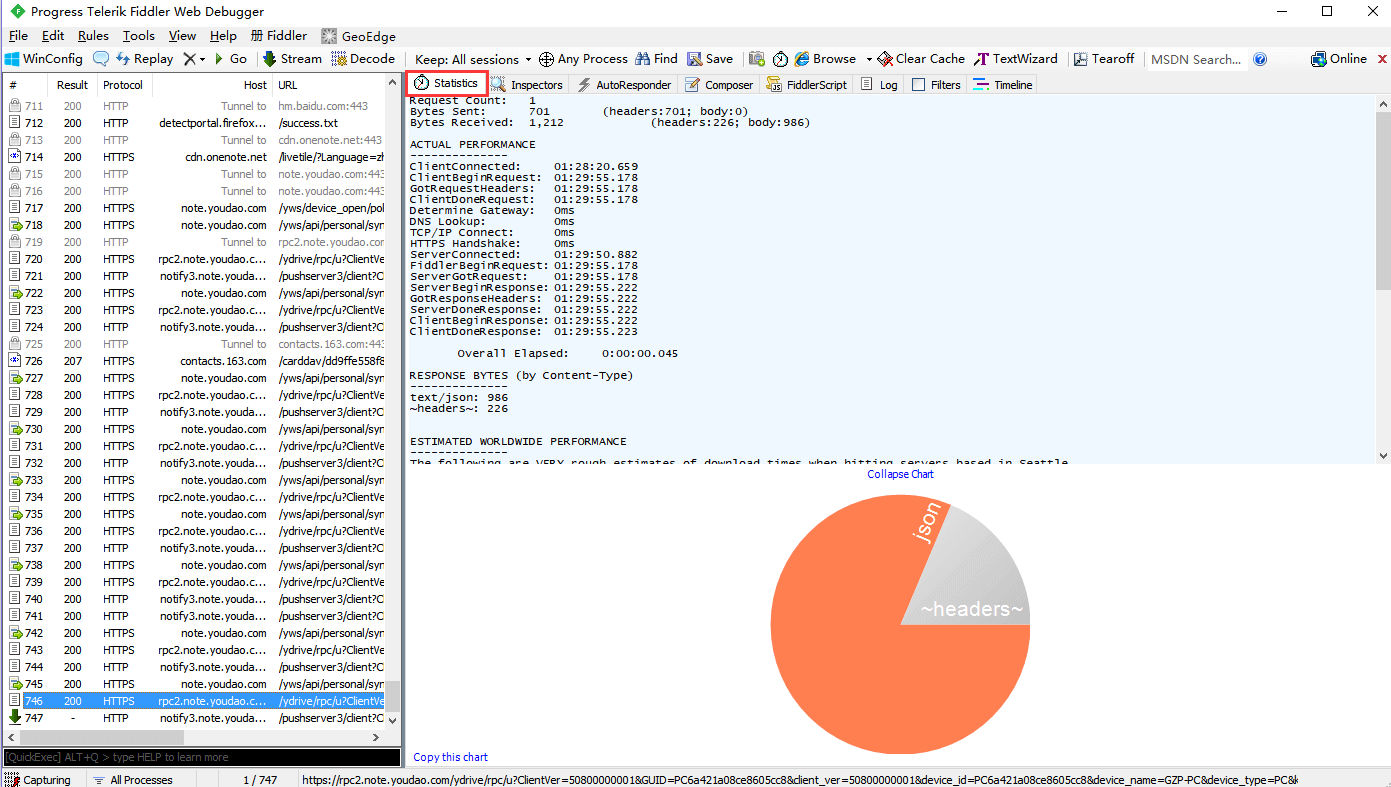
Task: Click the Comment speech bubble icon
Action: click(101, 59)
